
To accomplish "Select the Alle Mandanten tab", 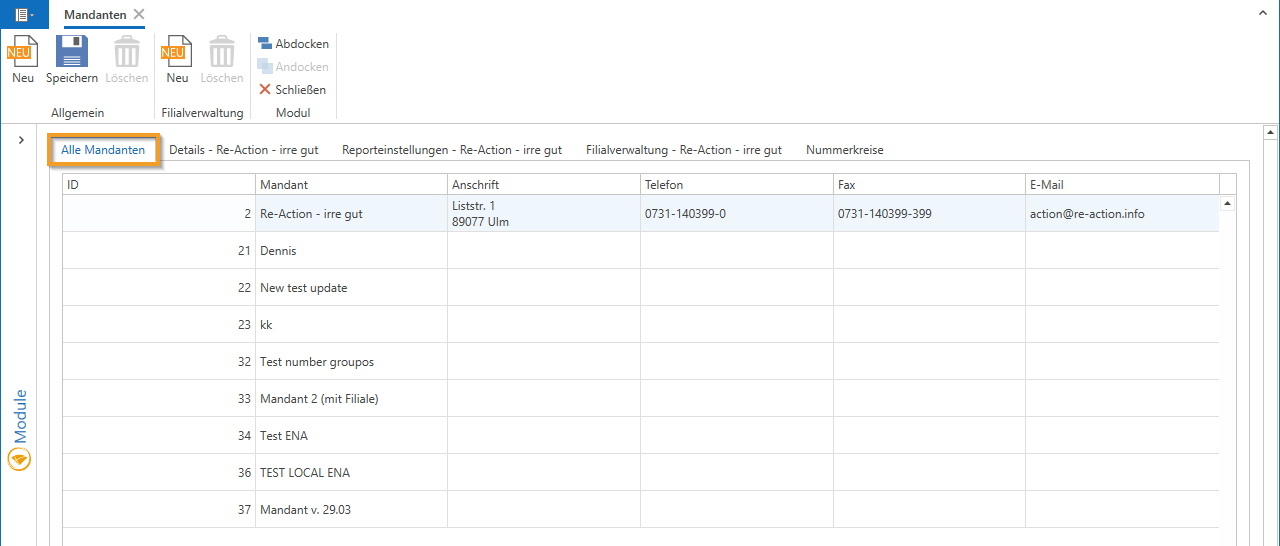I will [103, 150].
